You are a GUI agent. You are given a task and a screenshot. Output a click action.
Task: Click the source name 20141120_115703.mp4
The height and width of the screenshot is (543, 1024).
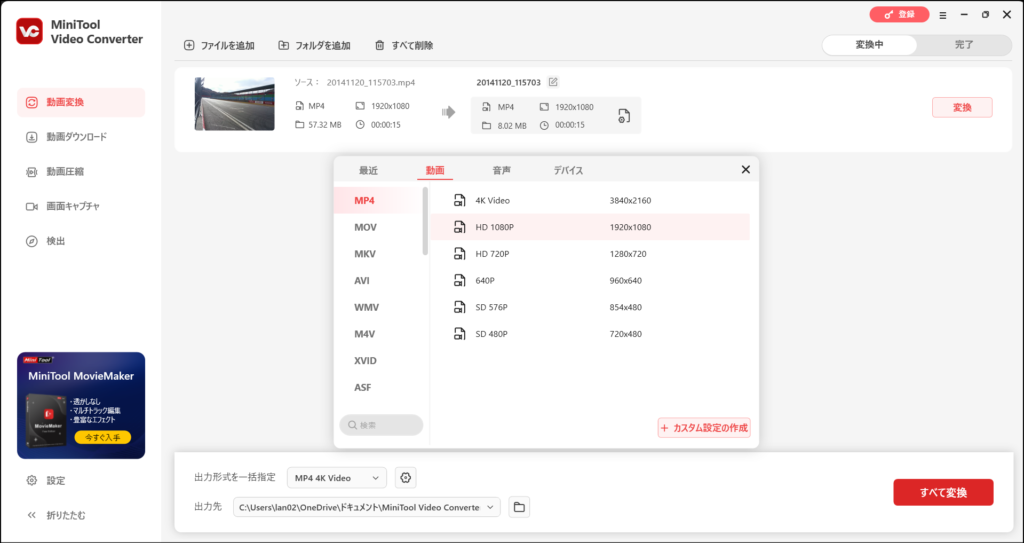[x=371, y=83]
